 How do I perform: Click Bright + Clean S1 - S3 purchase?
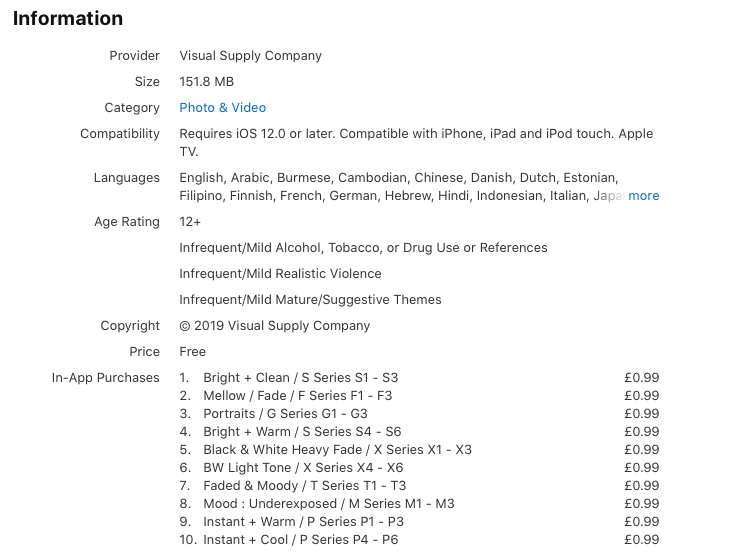coord(300,378)
